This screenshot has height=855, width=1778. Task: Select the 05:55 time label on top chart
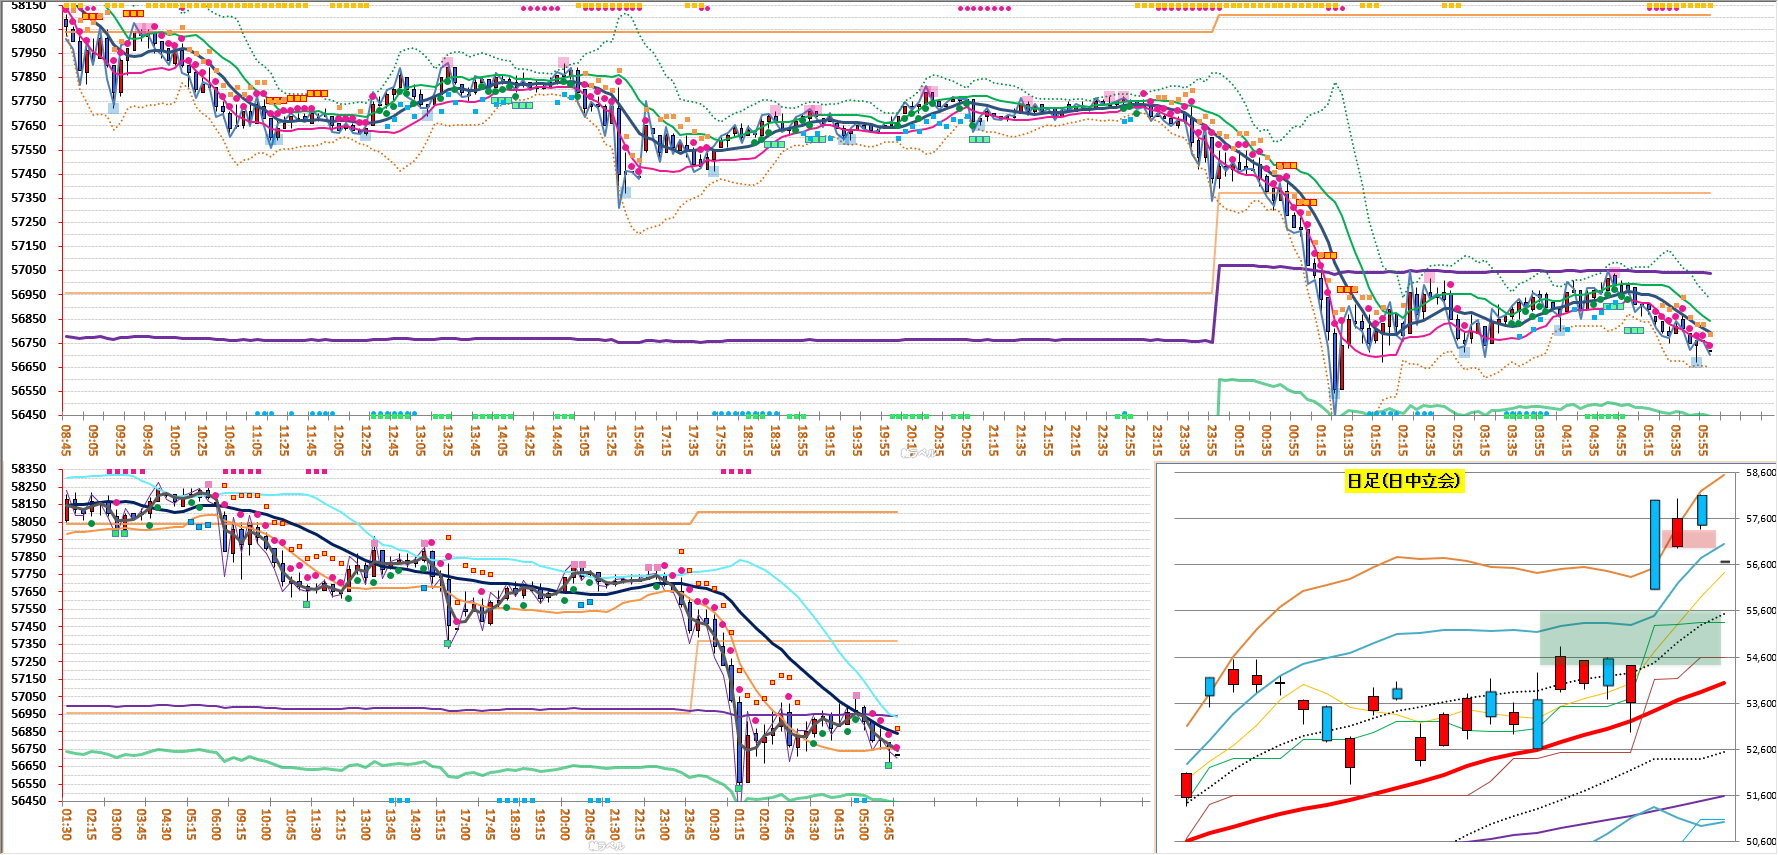(1703, 440)
